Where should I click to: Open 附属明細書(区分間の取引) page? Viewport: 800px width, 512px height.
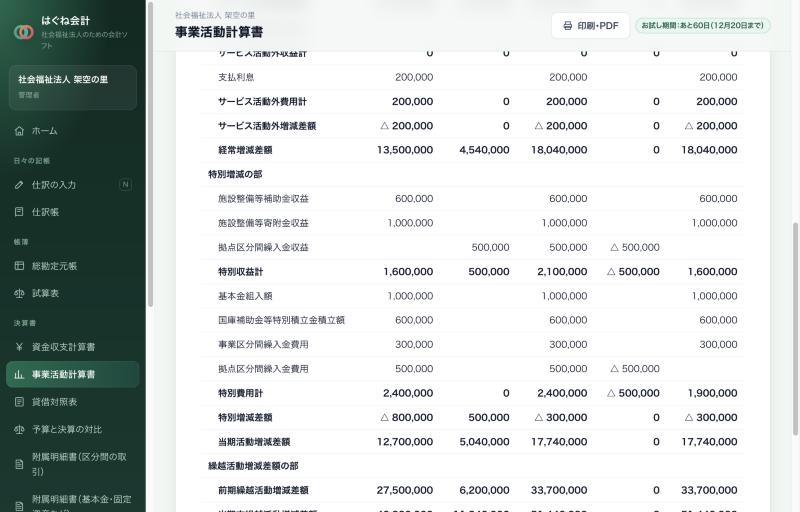(x=72, y=464)
